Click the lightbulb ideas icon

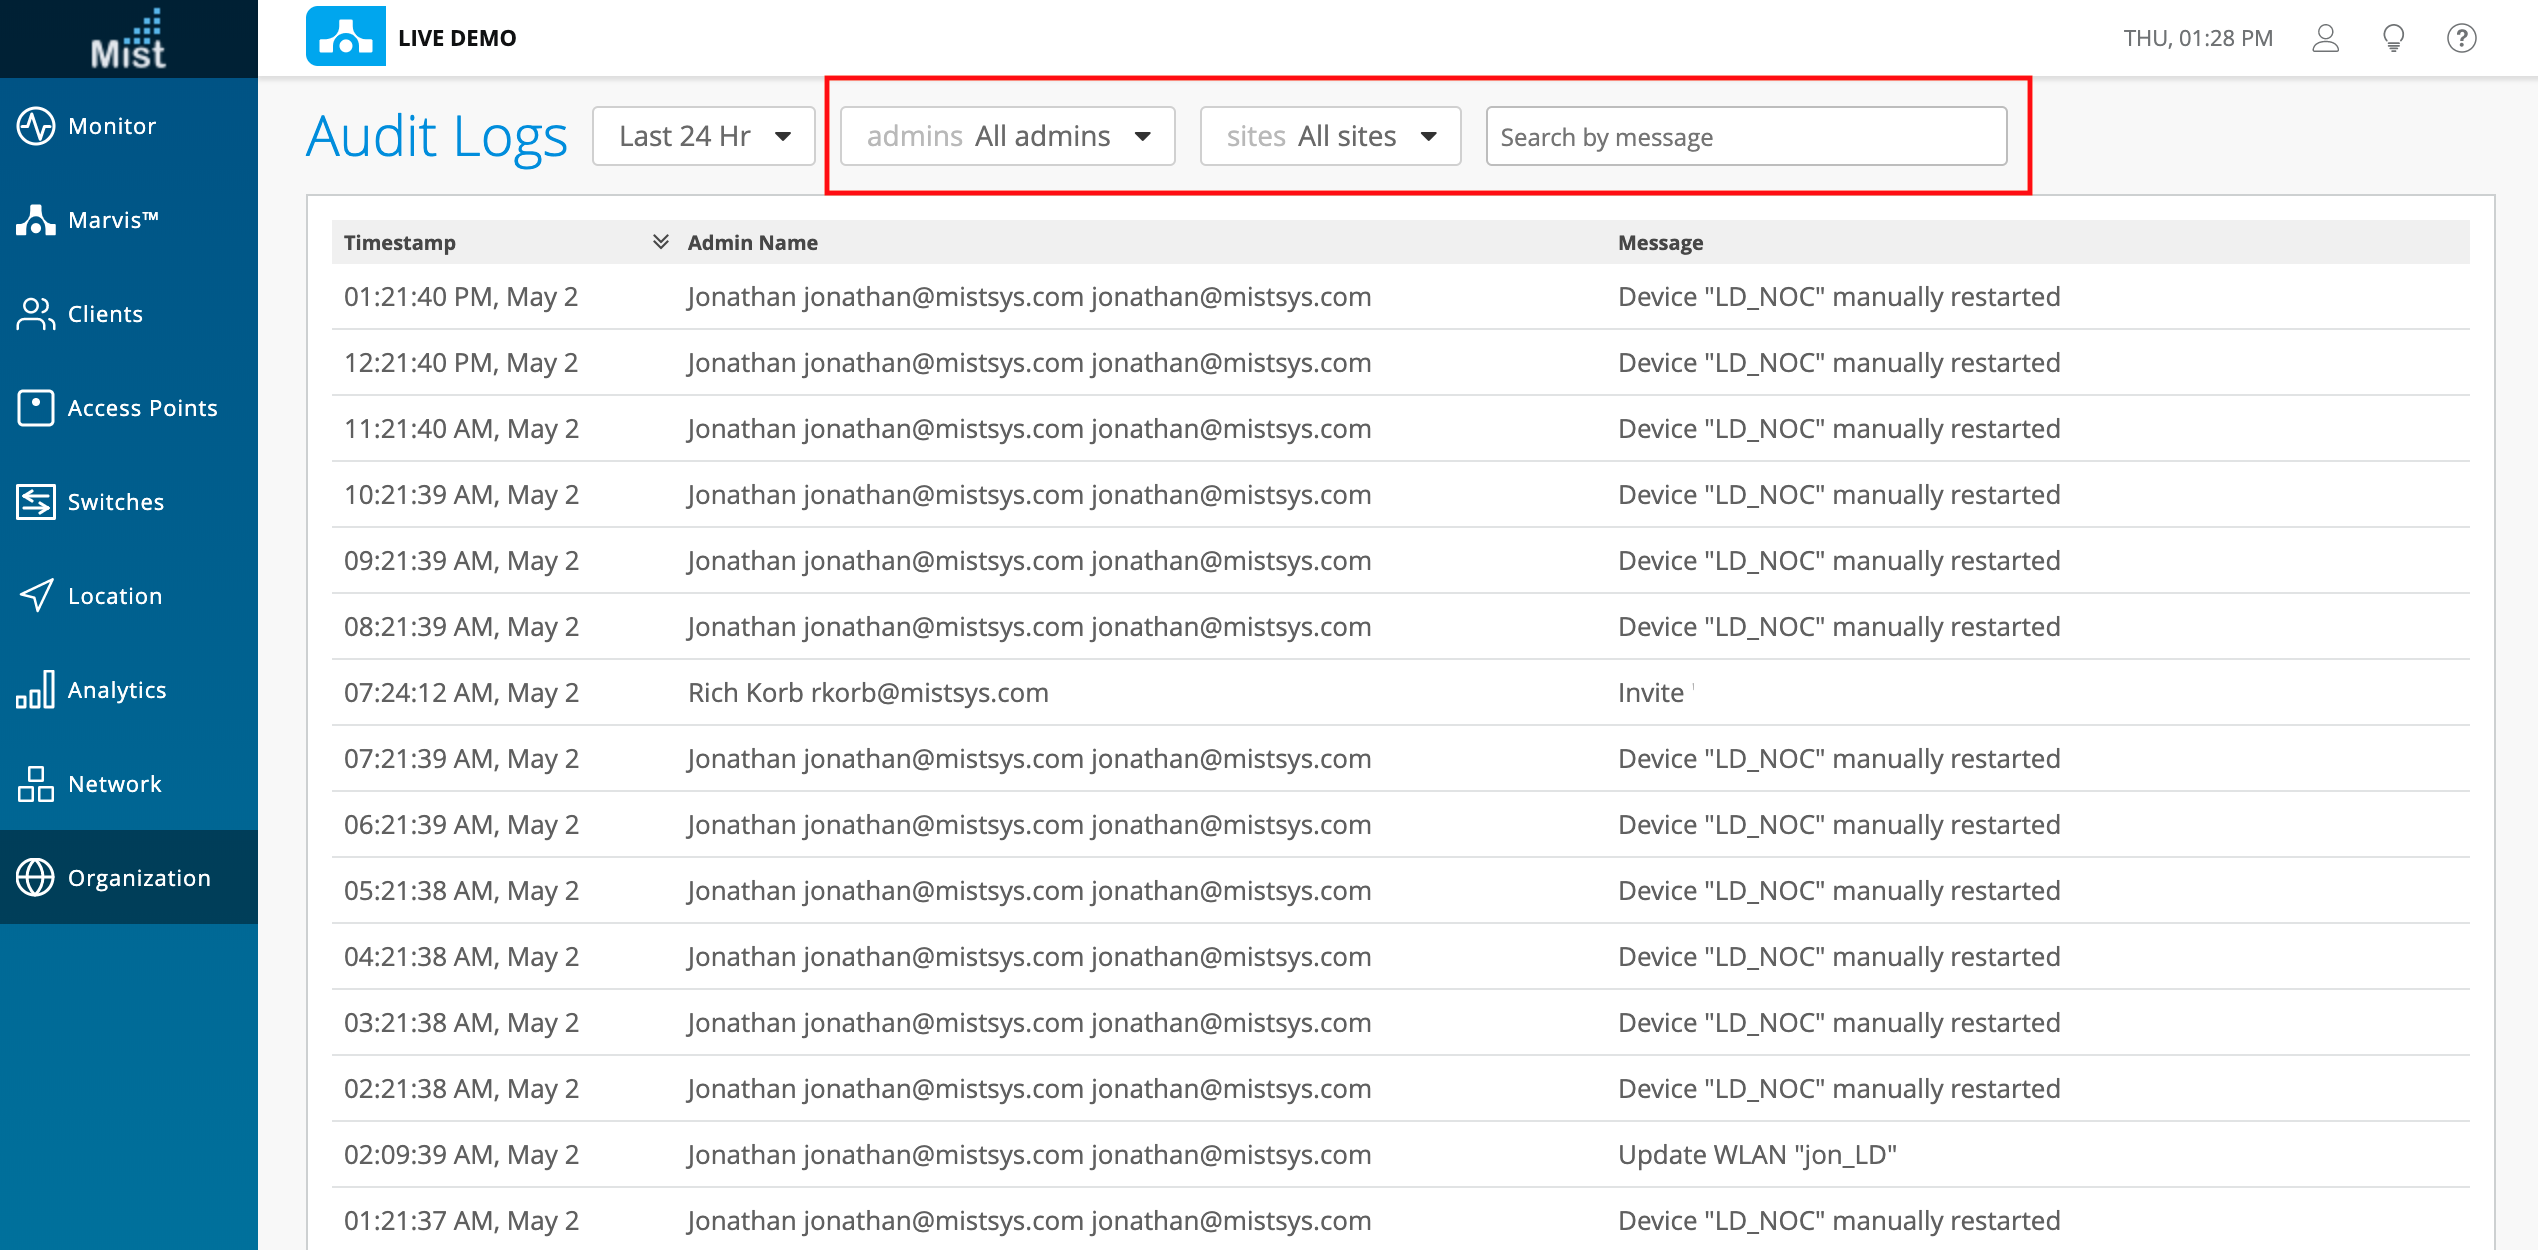pyautogui.click(x=2393, y=38)
